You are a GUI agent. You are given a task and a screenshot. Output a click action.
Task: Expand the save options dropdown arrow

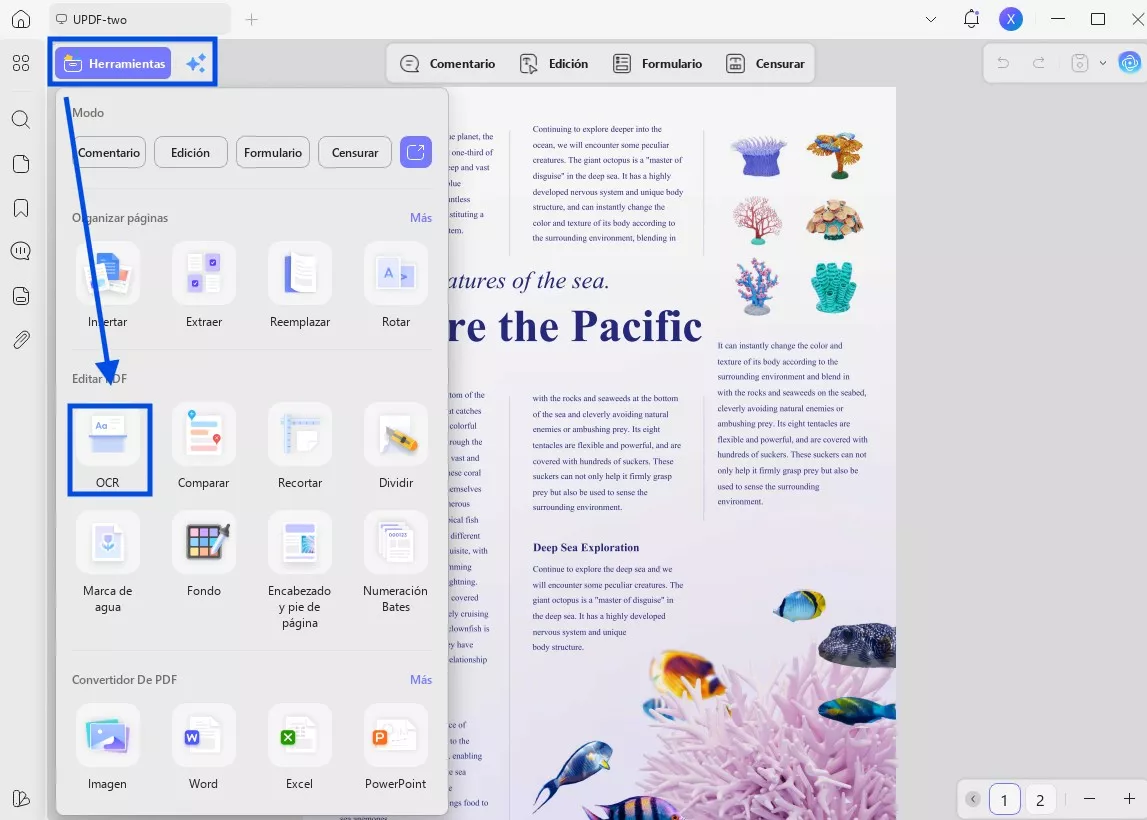1102,64
